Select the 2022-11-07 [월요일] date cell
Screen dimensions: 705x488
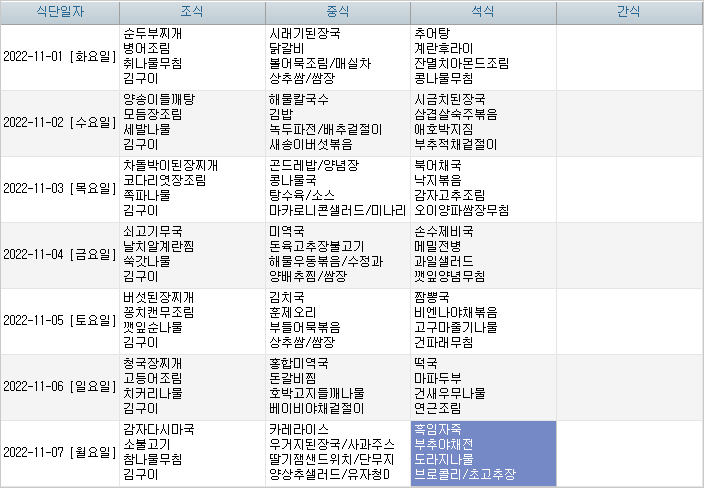[x=60, y=452]
